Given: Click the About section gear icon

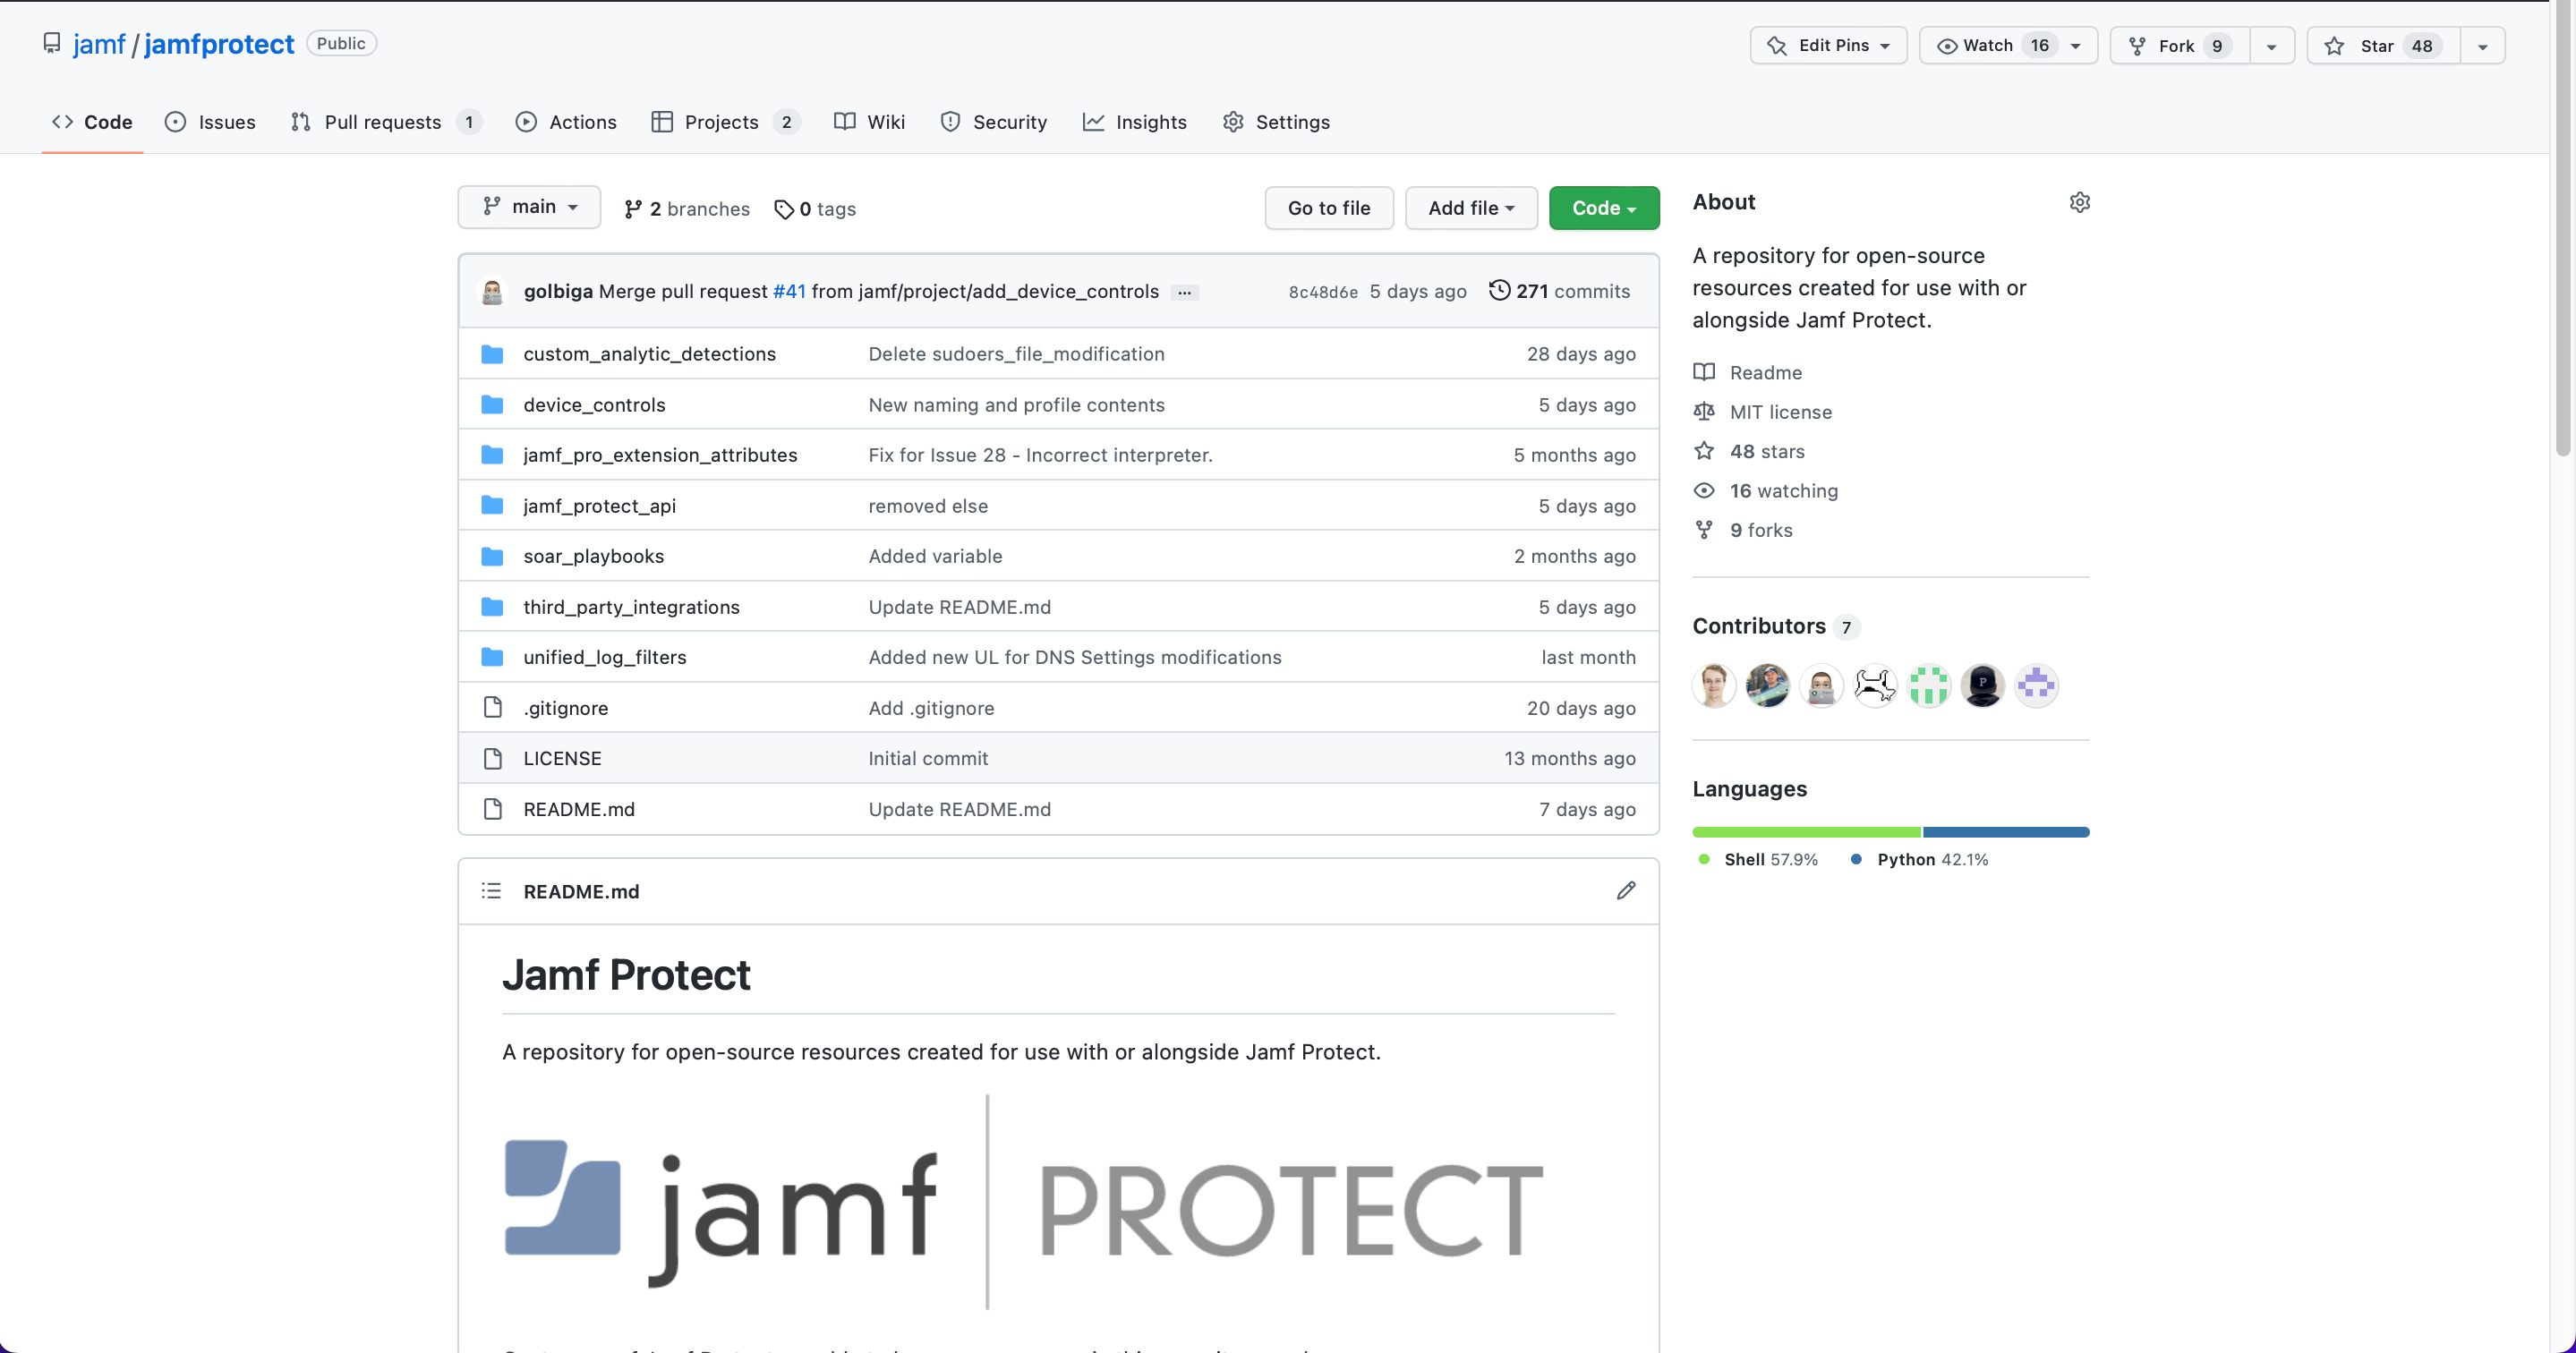Looking at the screenshot, I should tap(2079, 202).
